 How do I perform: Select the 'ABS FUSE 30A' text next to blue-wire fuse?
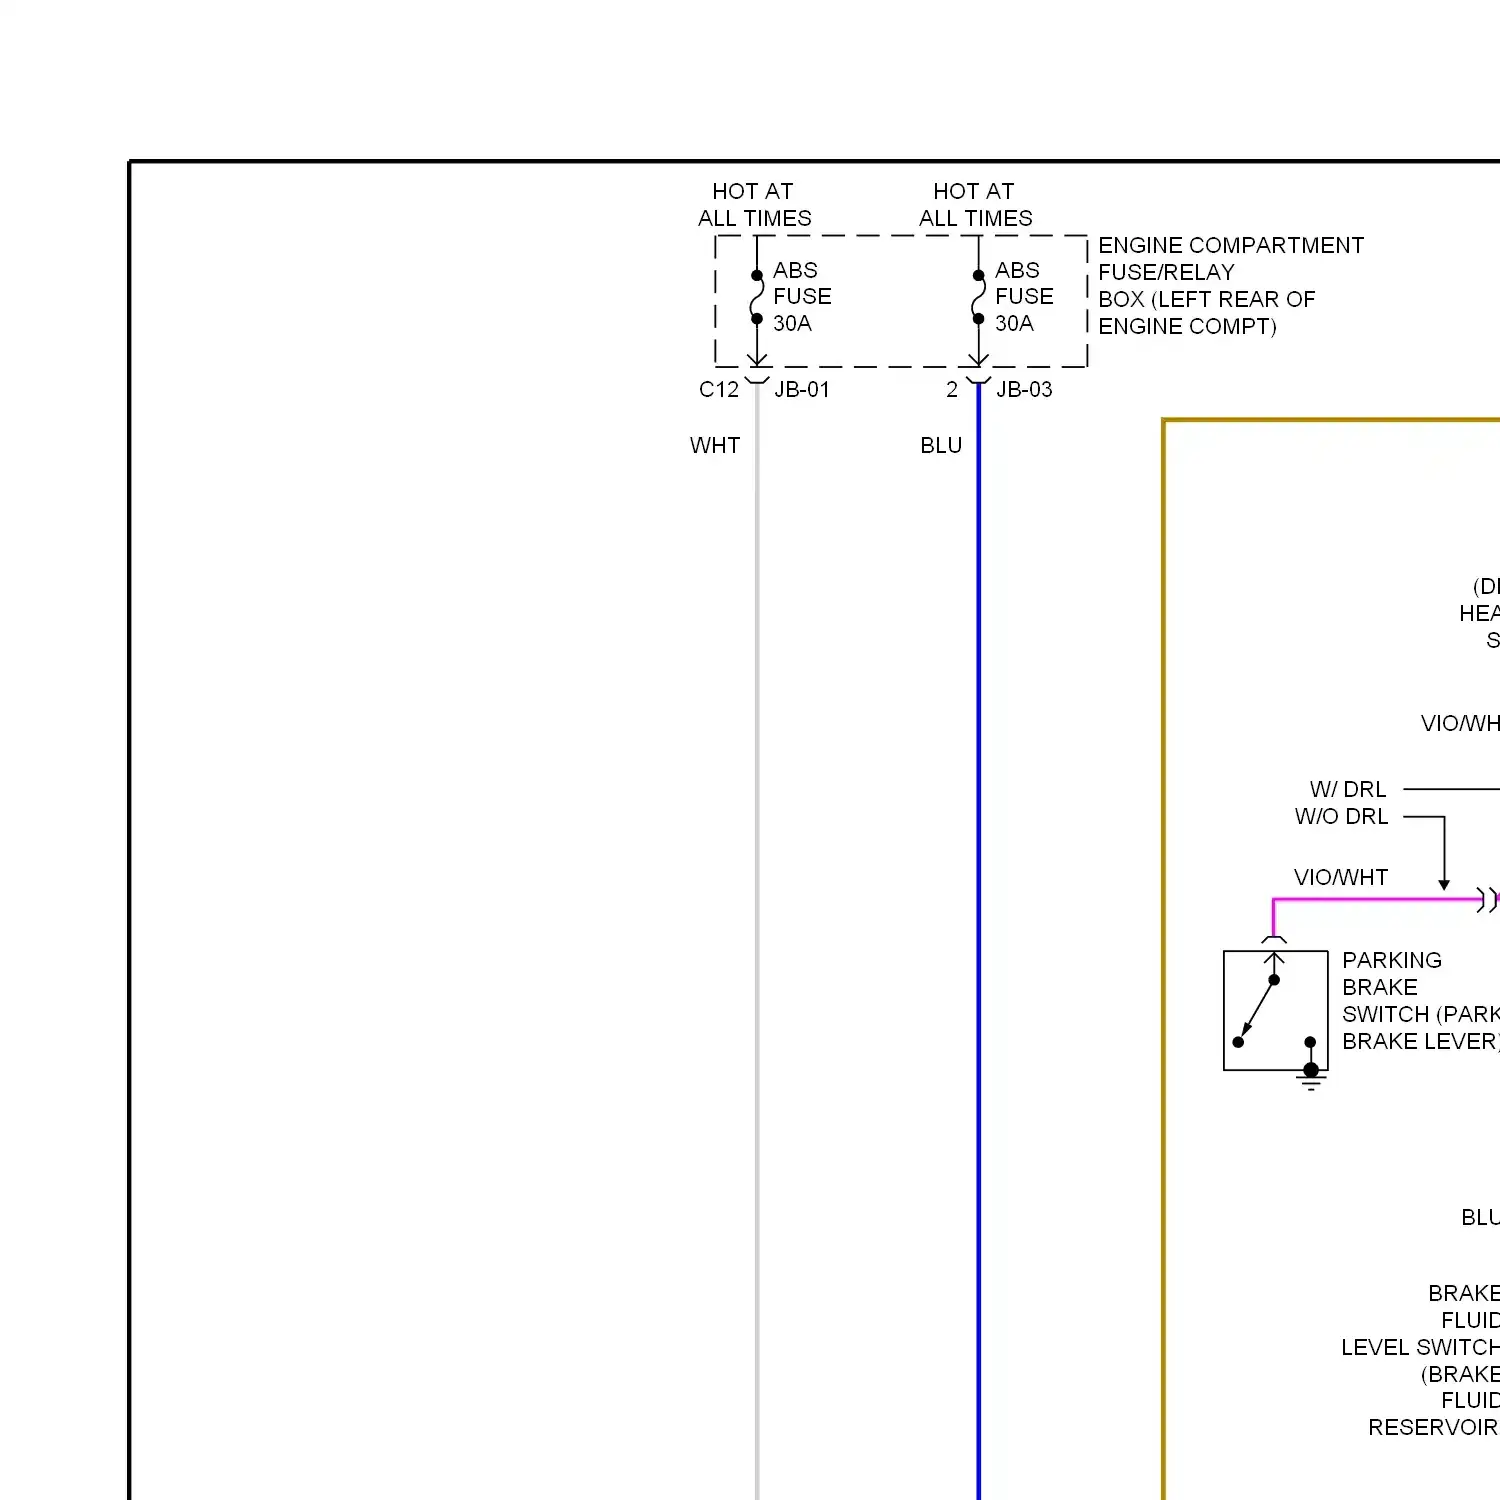pos(1024,297)
